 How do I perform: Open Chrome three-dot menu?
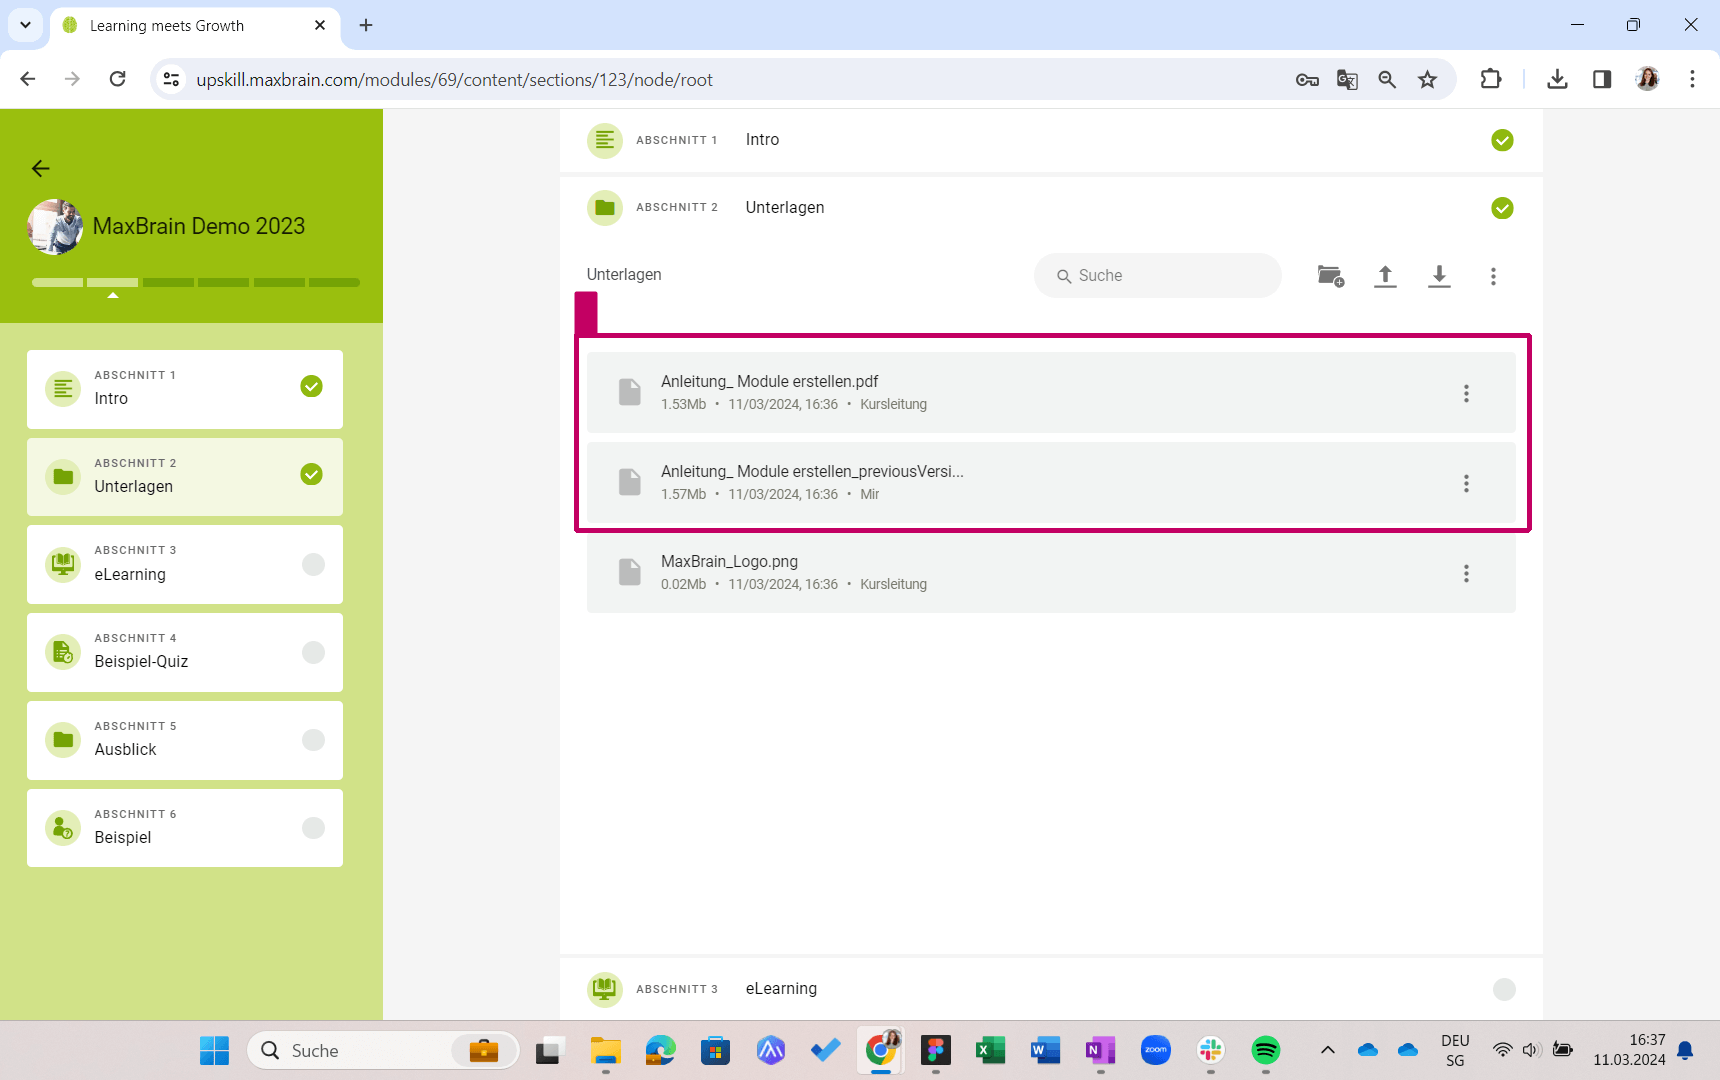coord(1692,79)
